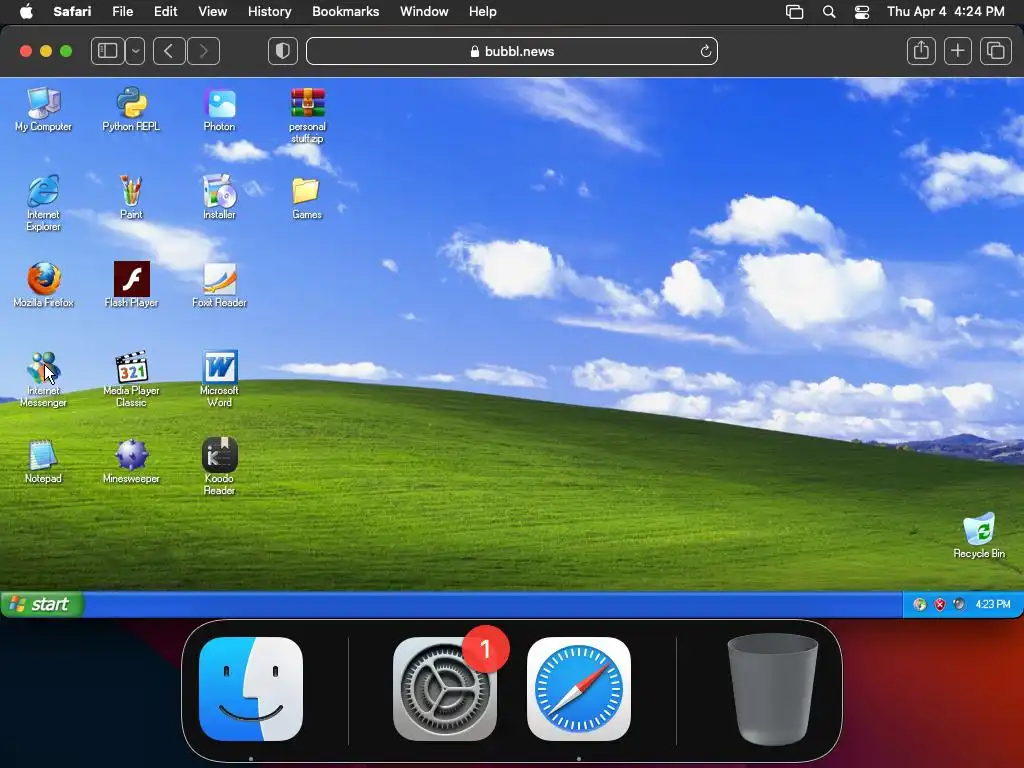
Task: Click the third XP tray icon beside clock
Action: pos(959,604)
